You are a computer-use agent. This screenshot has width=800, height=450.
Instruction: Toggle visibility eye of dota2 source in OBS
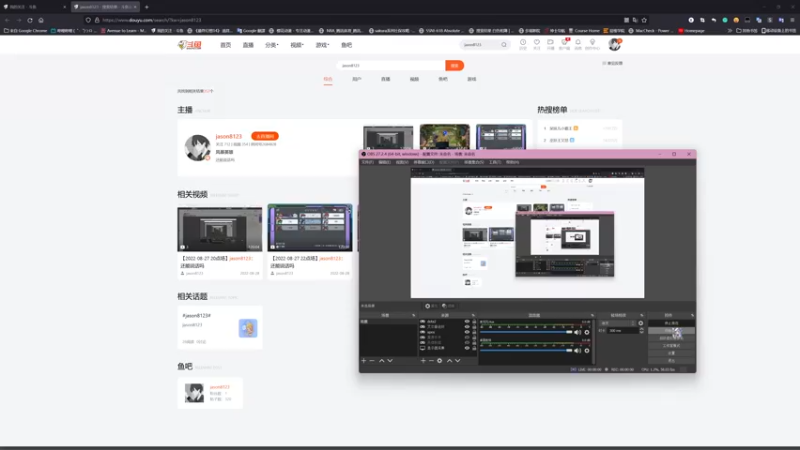pyautogui.click(x=467, y=321)
